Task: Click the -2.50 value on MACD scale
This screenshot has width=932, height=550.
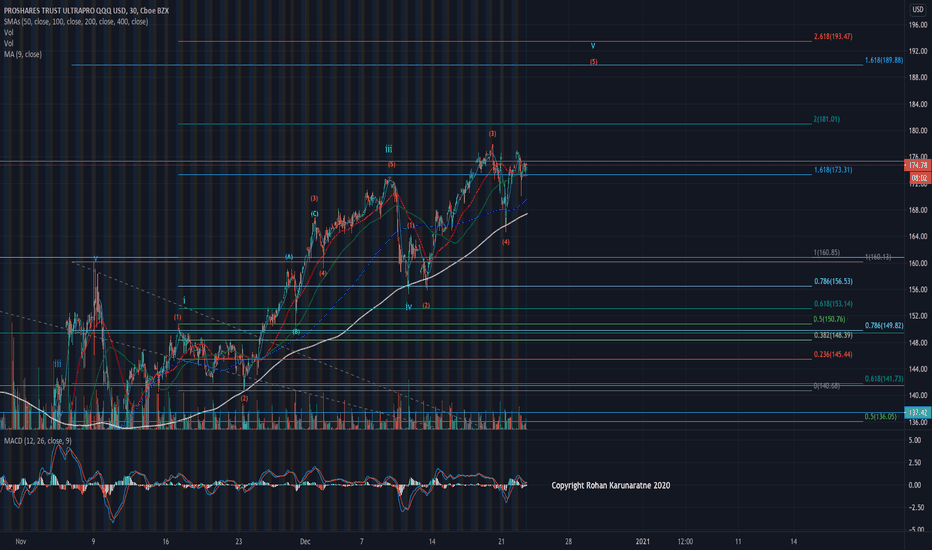Action: point(915,507)
